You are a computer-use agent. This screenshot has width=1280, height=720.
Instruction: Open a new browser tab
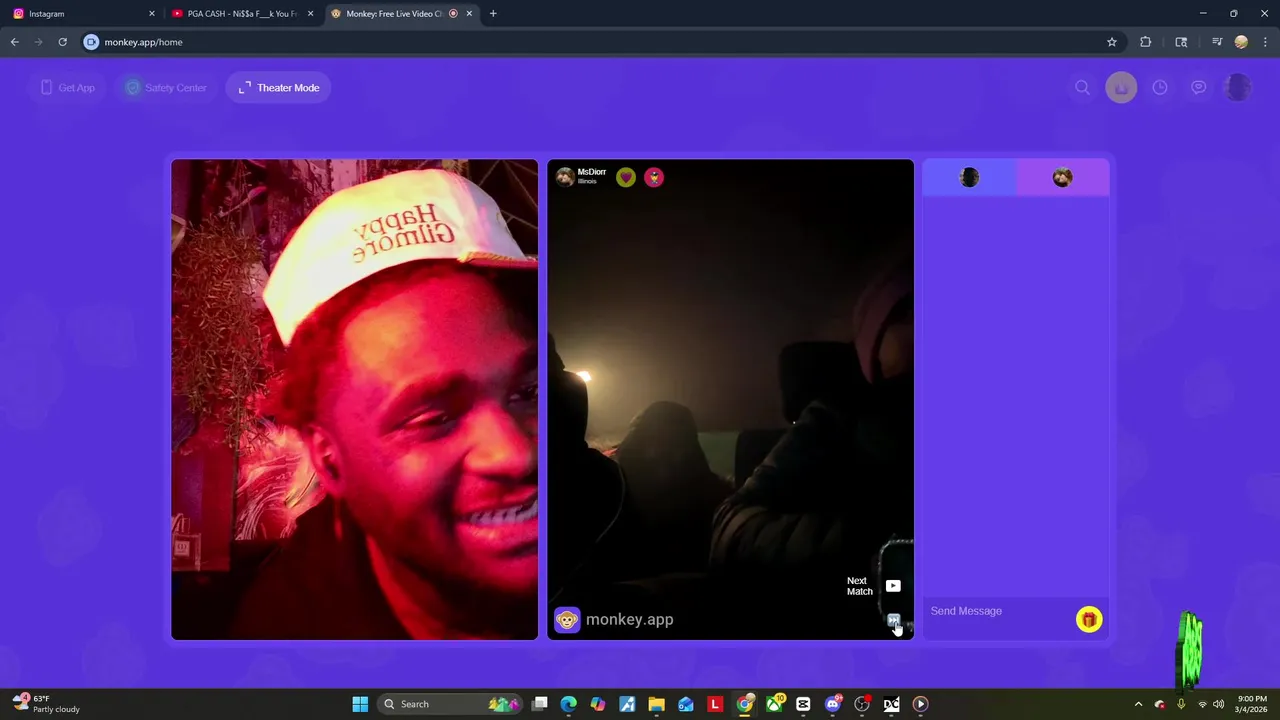click(x=493, y=14)
